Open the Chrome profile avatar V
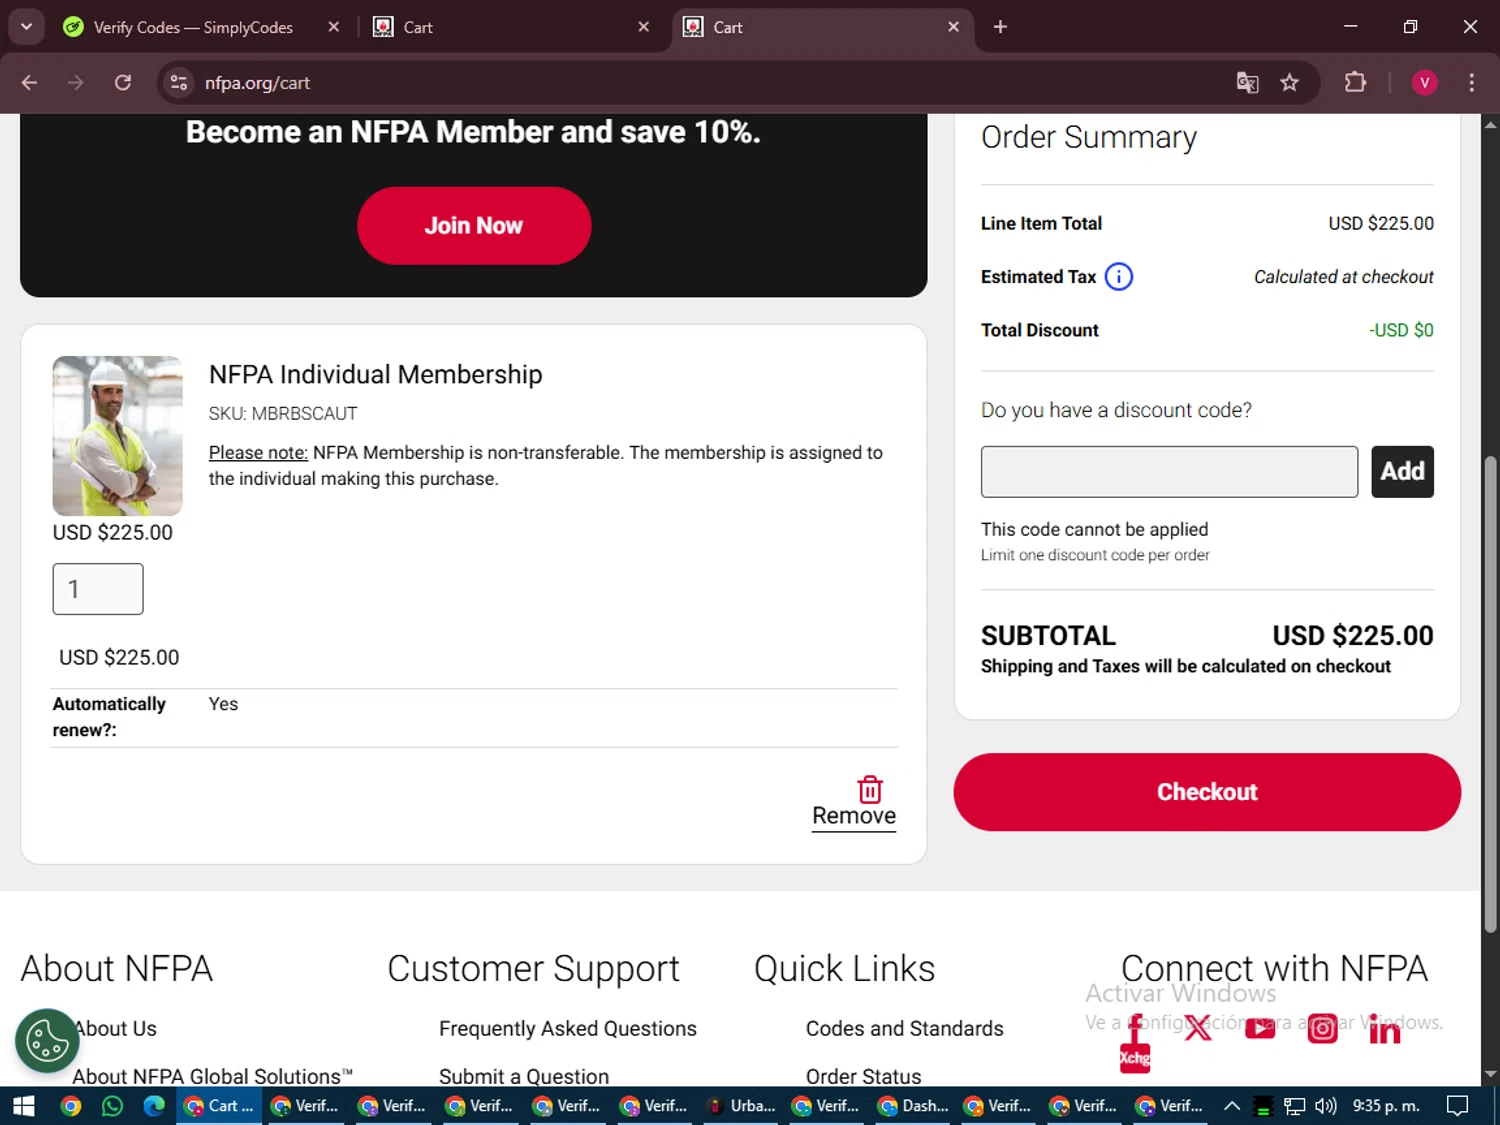Viewport: 1500px width, 1125px height. point(1424,83)
